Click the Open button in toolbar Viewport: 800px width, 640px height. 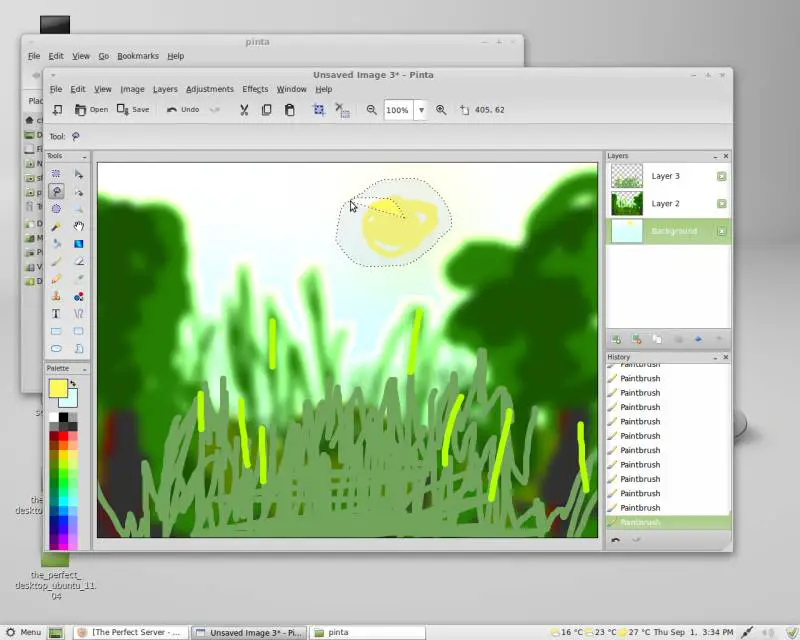(91, 110)
